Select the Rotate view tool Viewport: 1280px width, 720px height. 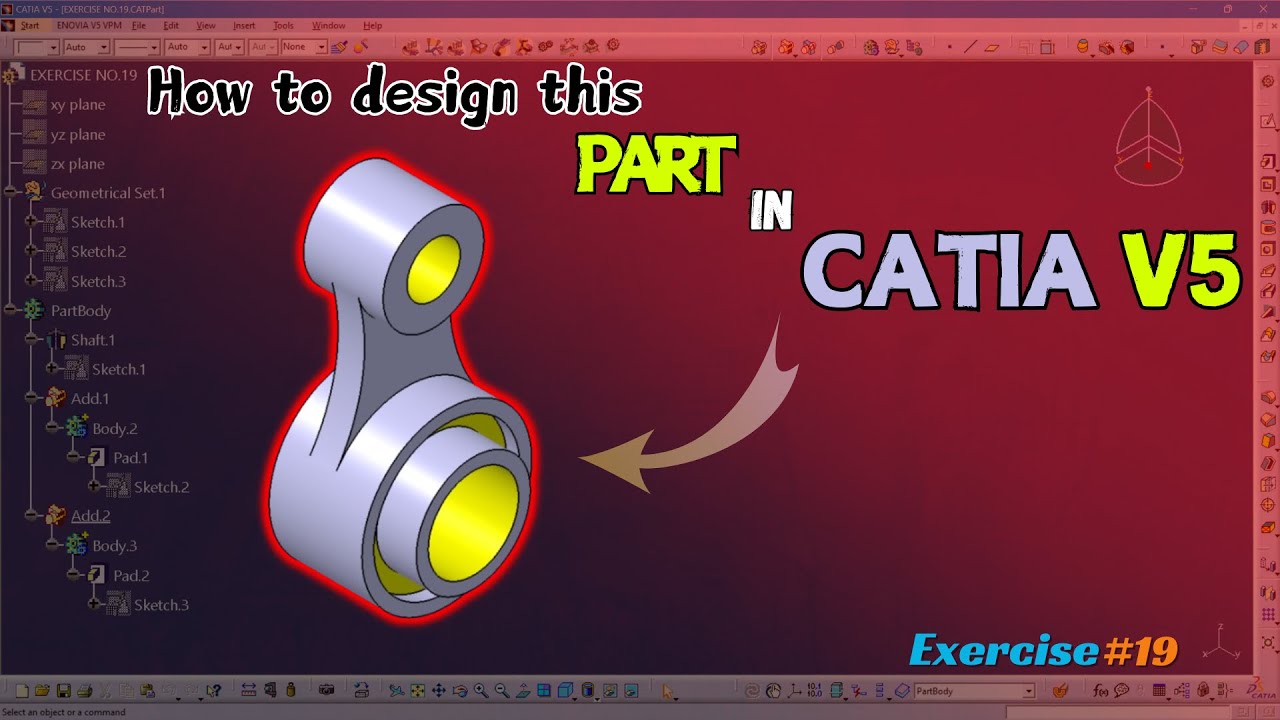click(459, 690)
